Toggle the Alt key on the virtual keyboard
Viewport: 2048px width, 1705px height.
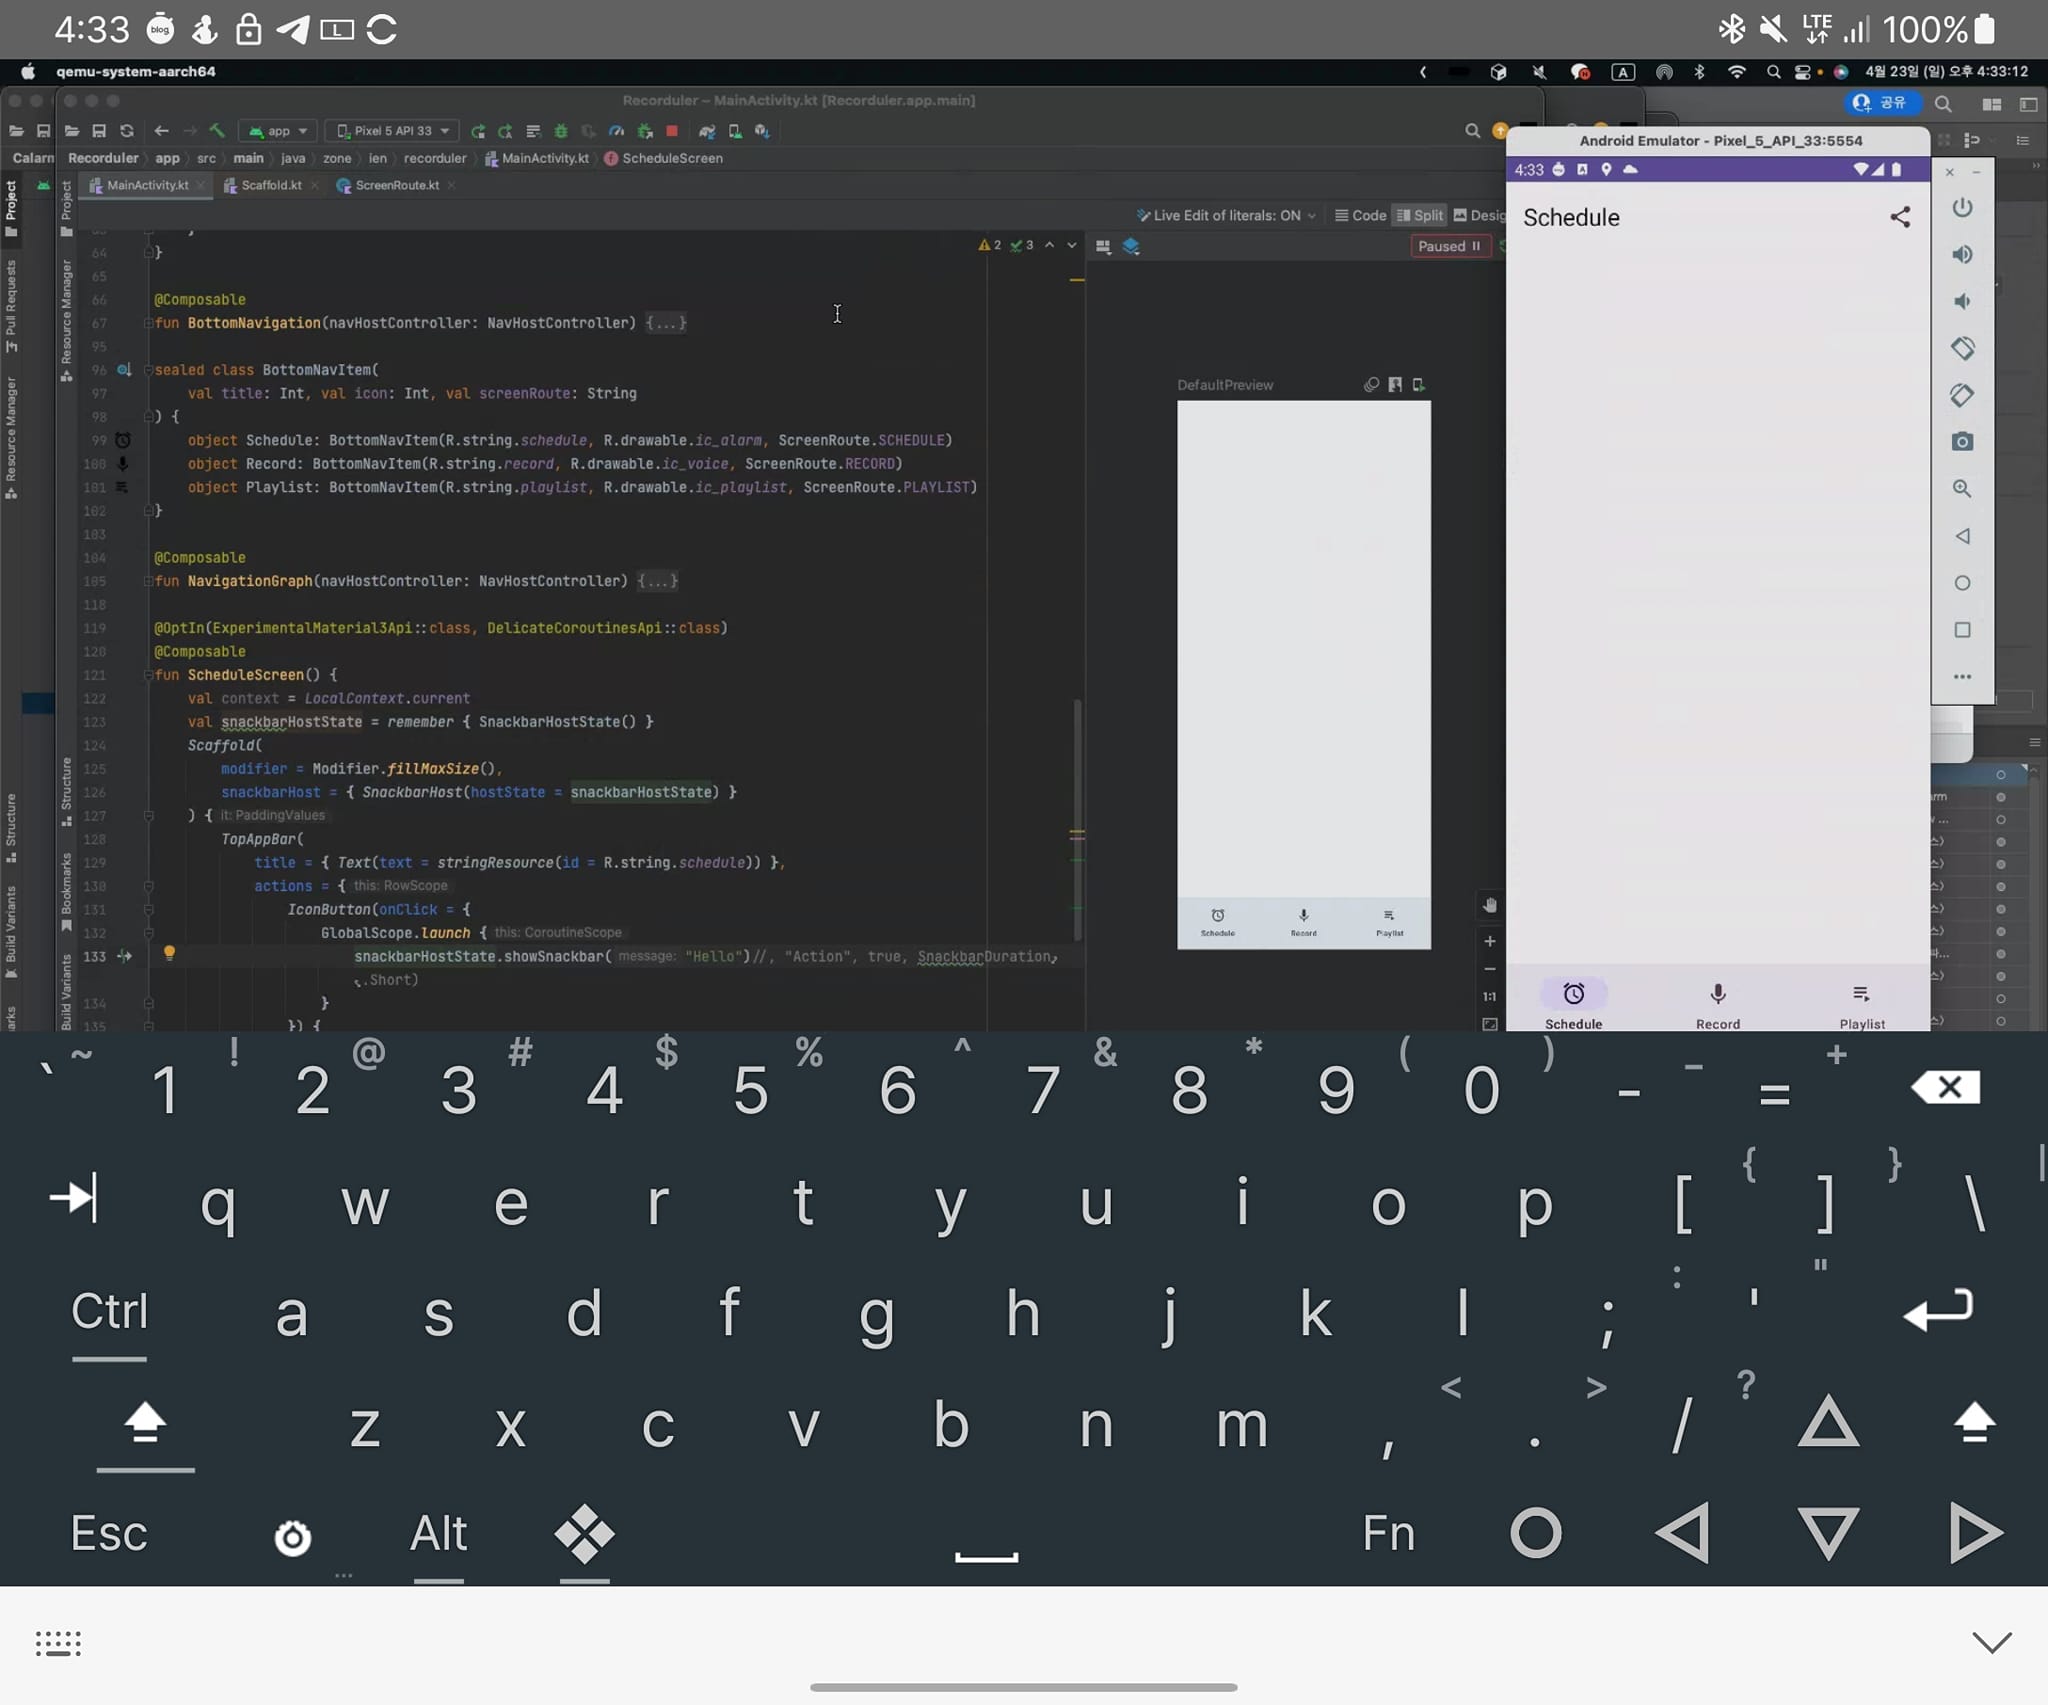tap(438, 1533)
